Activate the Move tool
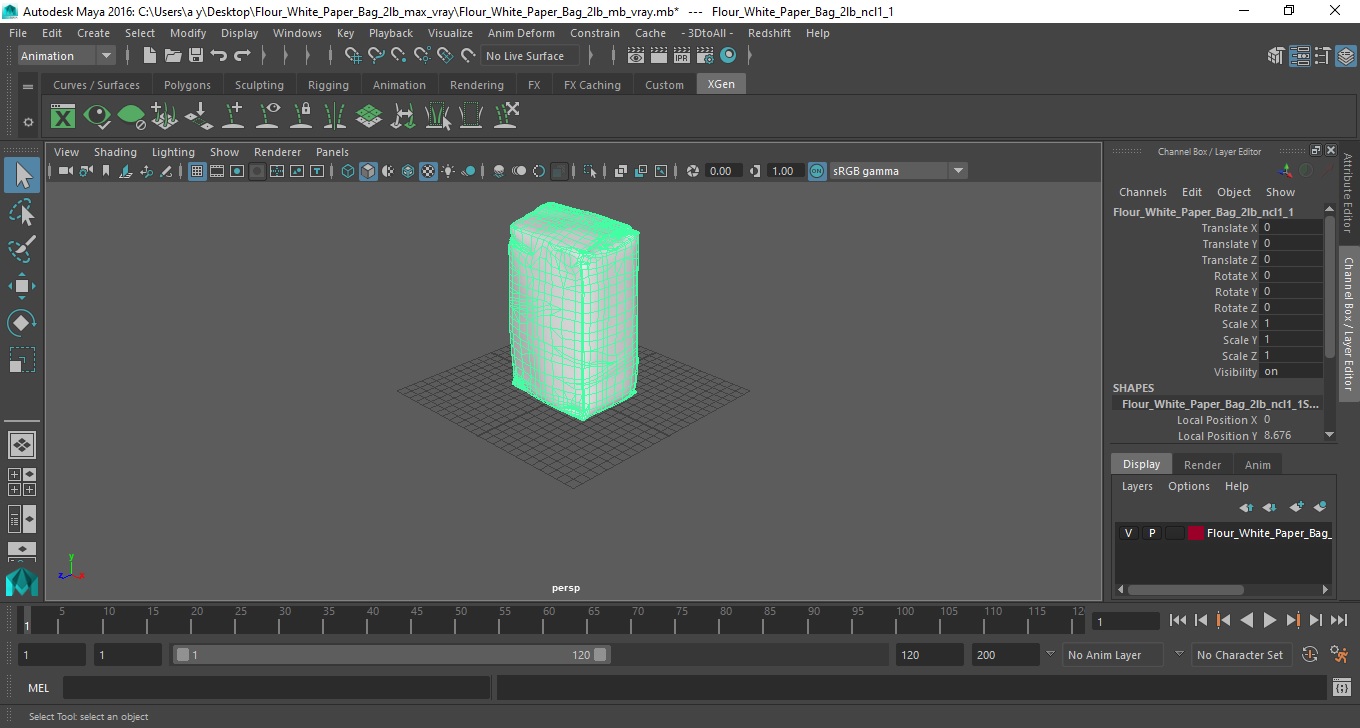This screenshot has width=1360, height=728. pyautogui.click(x=22, y=286)
